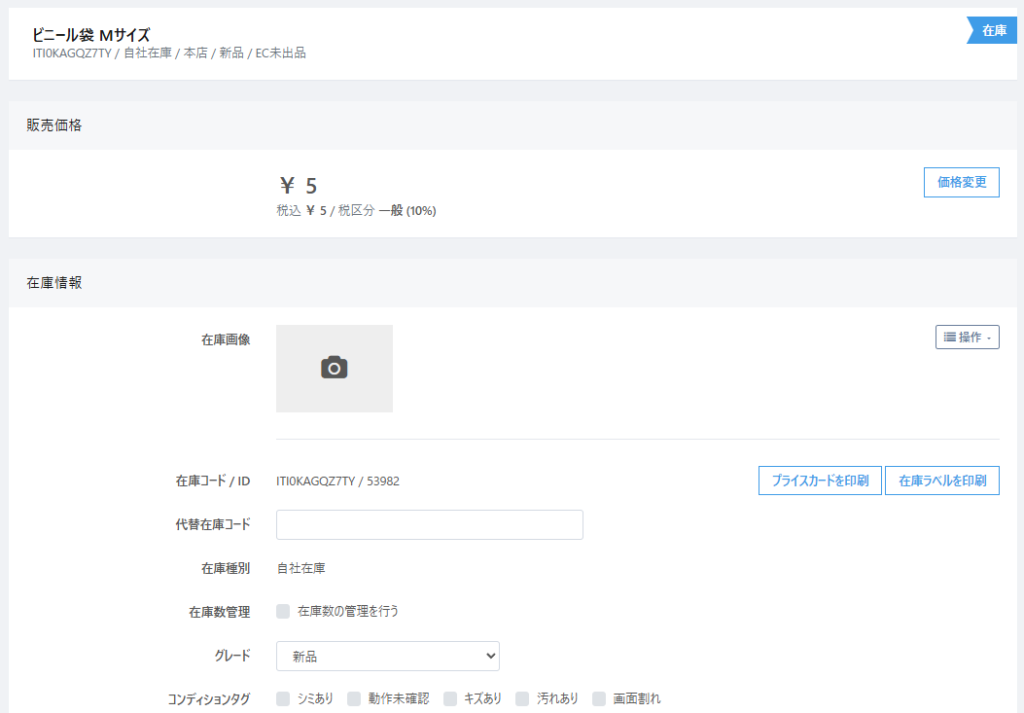Click the large ¥ 5 price
This screenshot has width=1024, height=713.
pos(298,186)
